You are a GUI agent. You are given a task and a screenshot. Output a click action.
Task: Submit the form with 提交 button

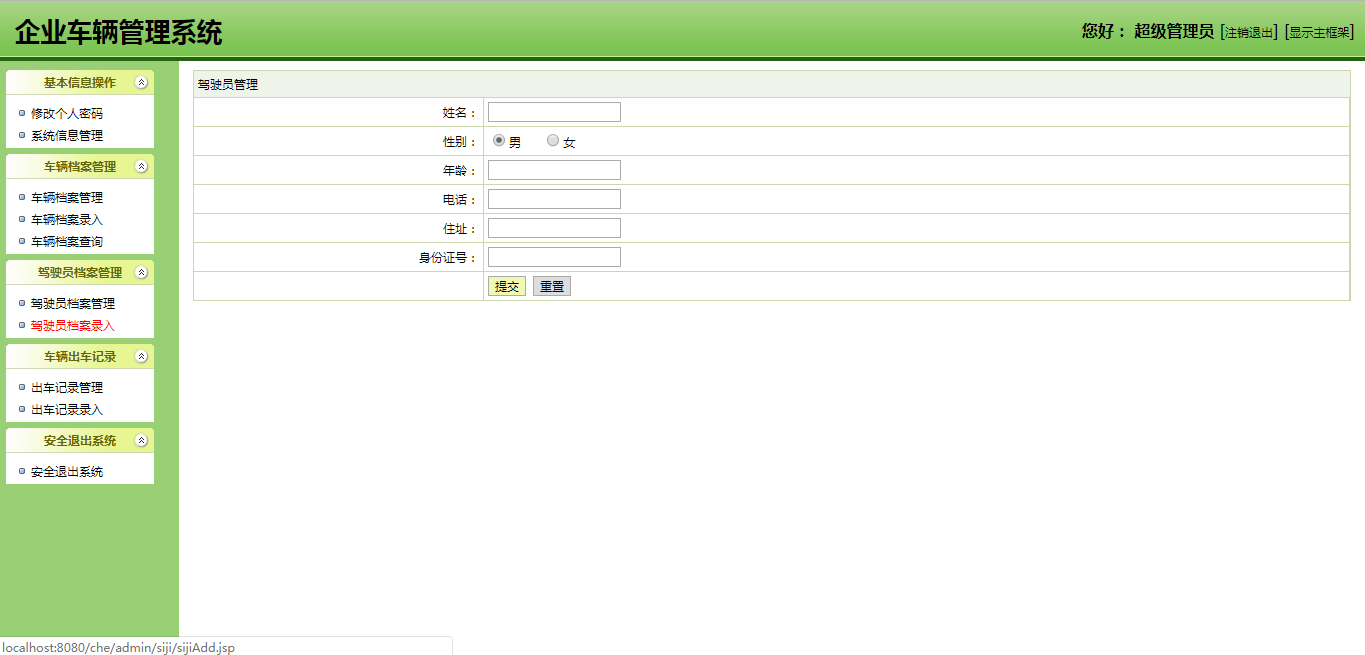click(x=507, y=286)
